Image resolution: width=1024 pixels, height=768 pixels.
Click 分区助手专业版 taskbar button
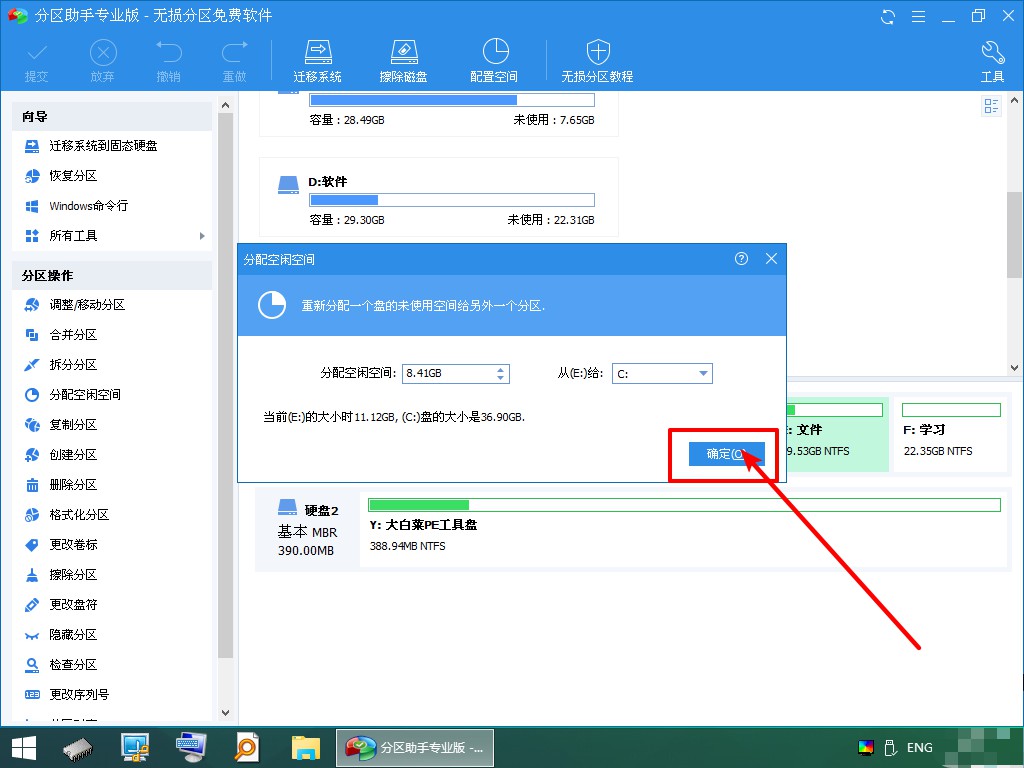(415, 748)
